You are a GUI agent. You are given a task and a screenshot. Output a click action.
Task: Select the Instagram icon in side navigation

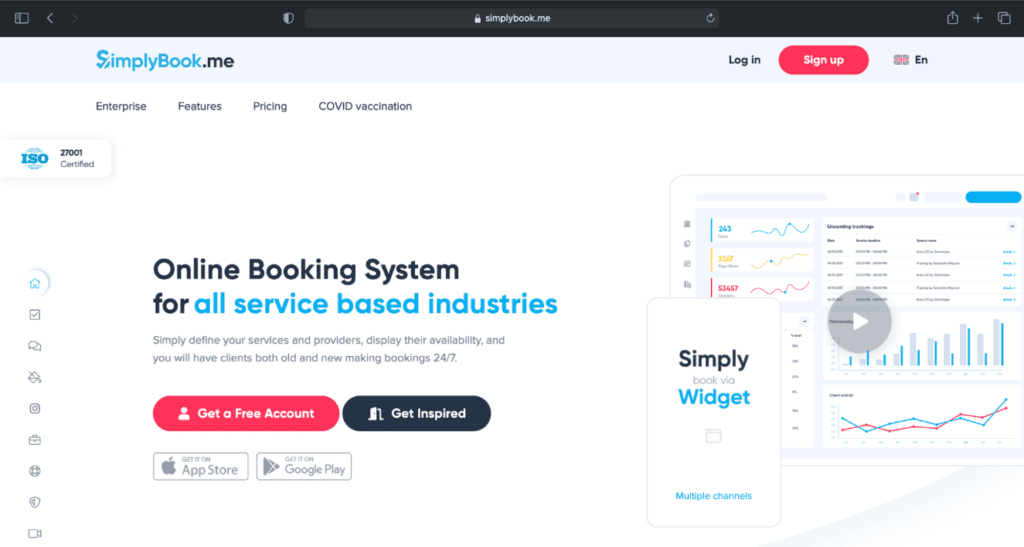click(35, 409)
